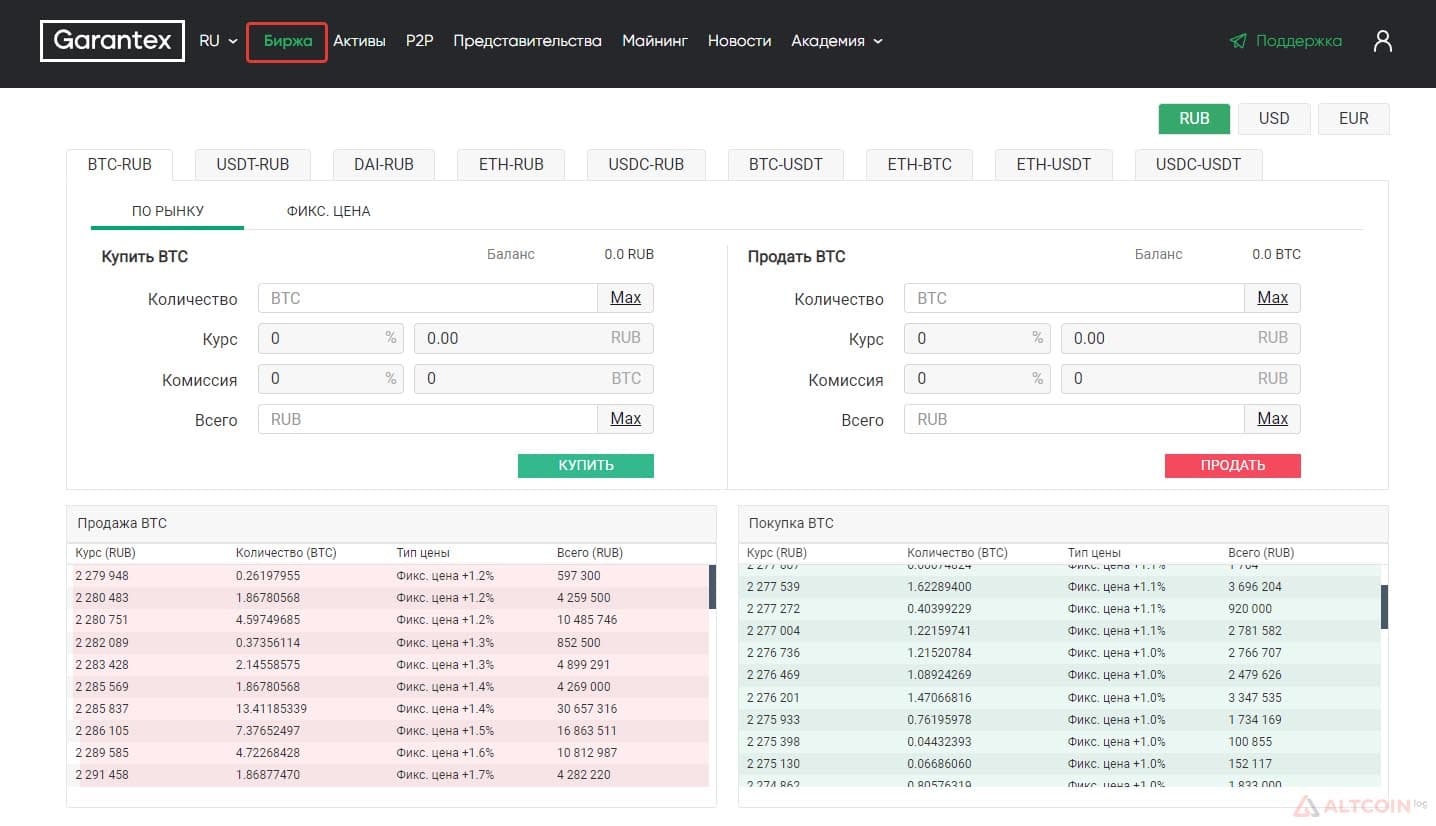1436x826 pixels.
Task: Go to Активы in the navigation
Action: pos(359,41)
